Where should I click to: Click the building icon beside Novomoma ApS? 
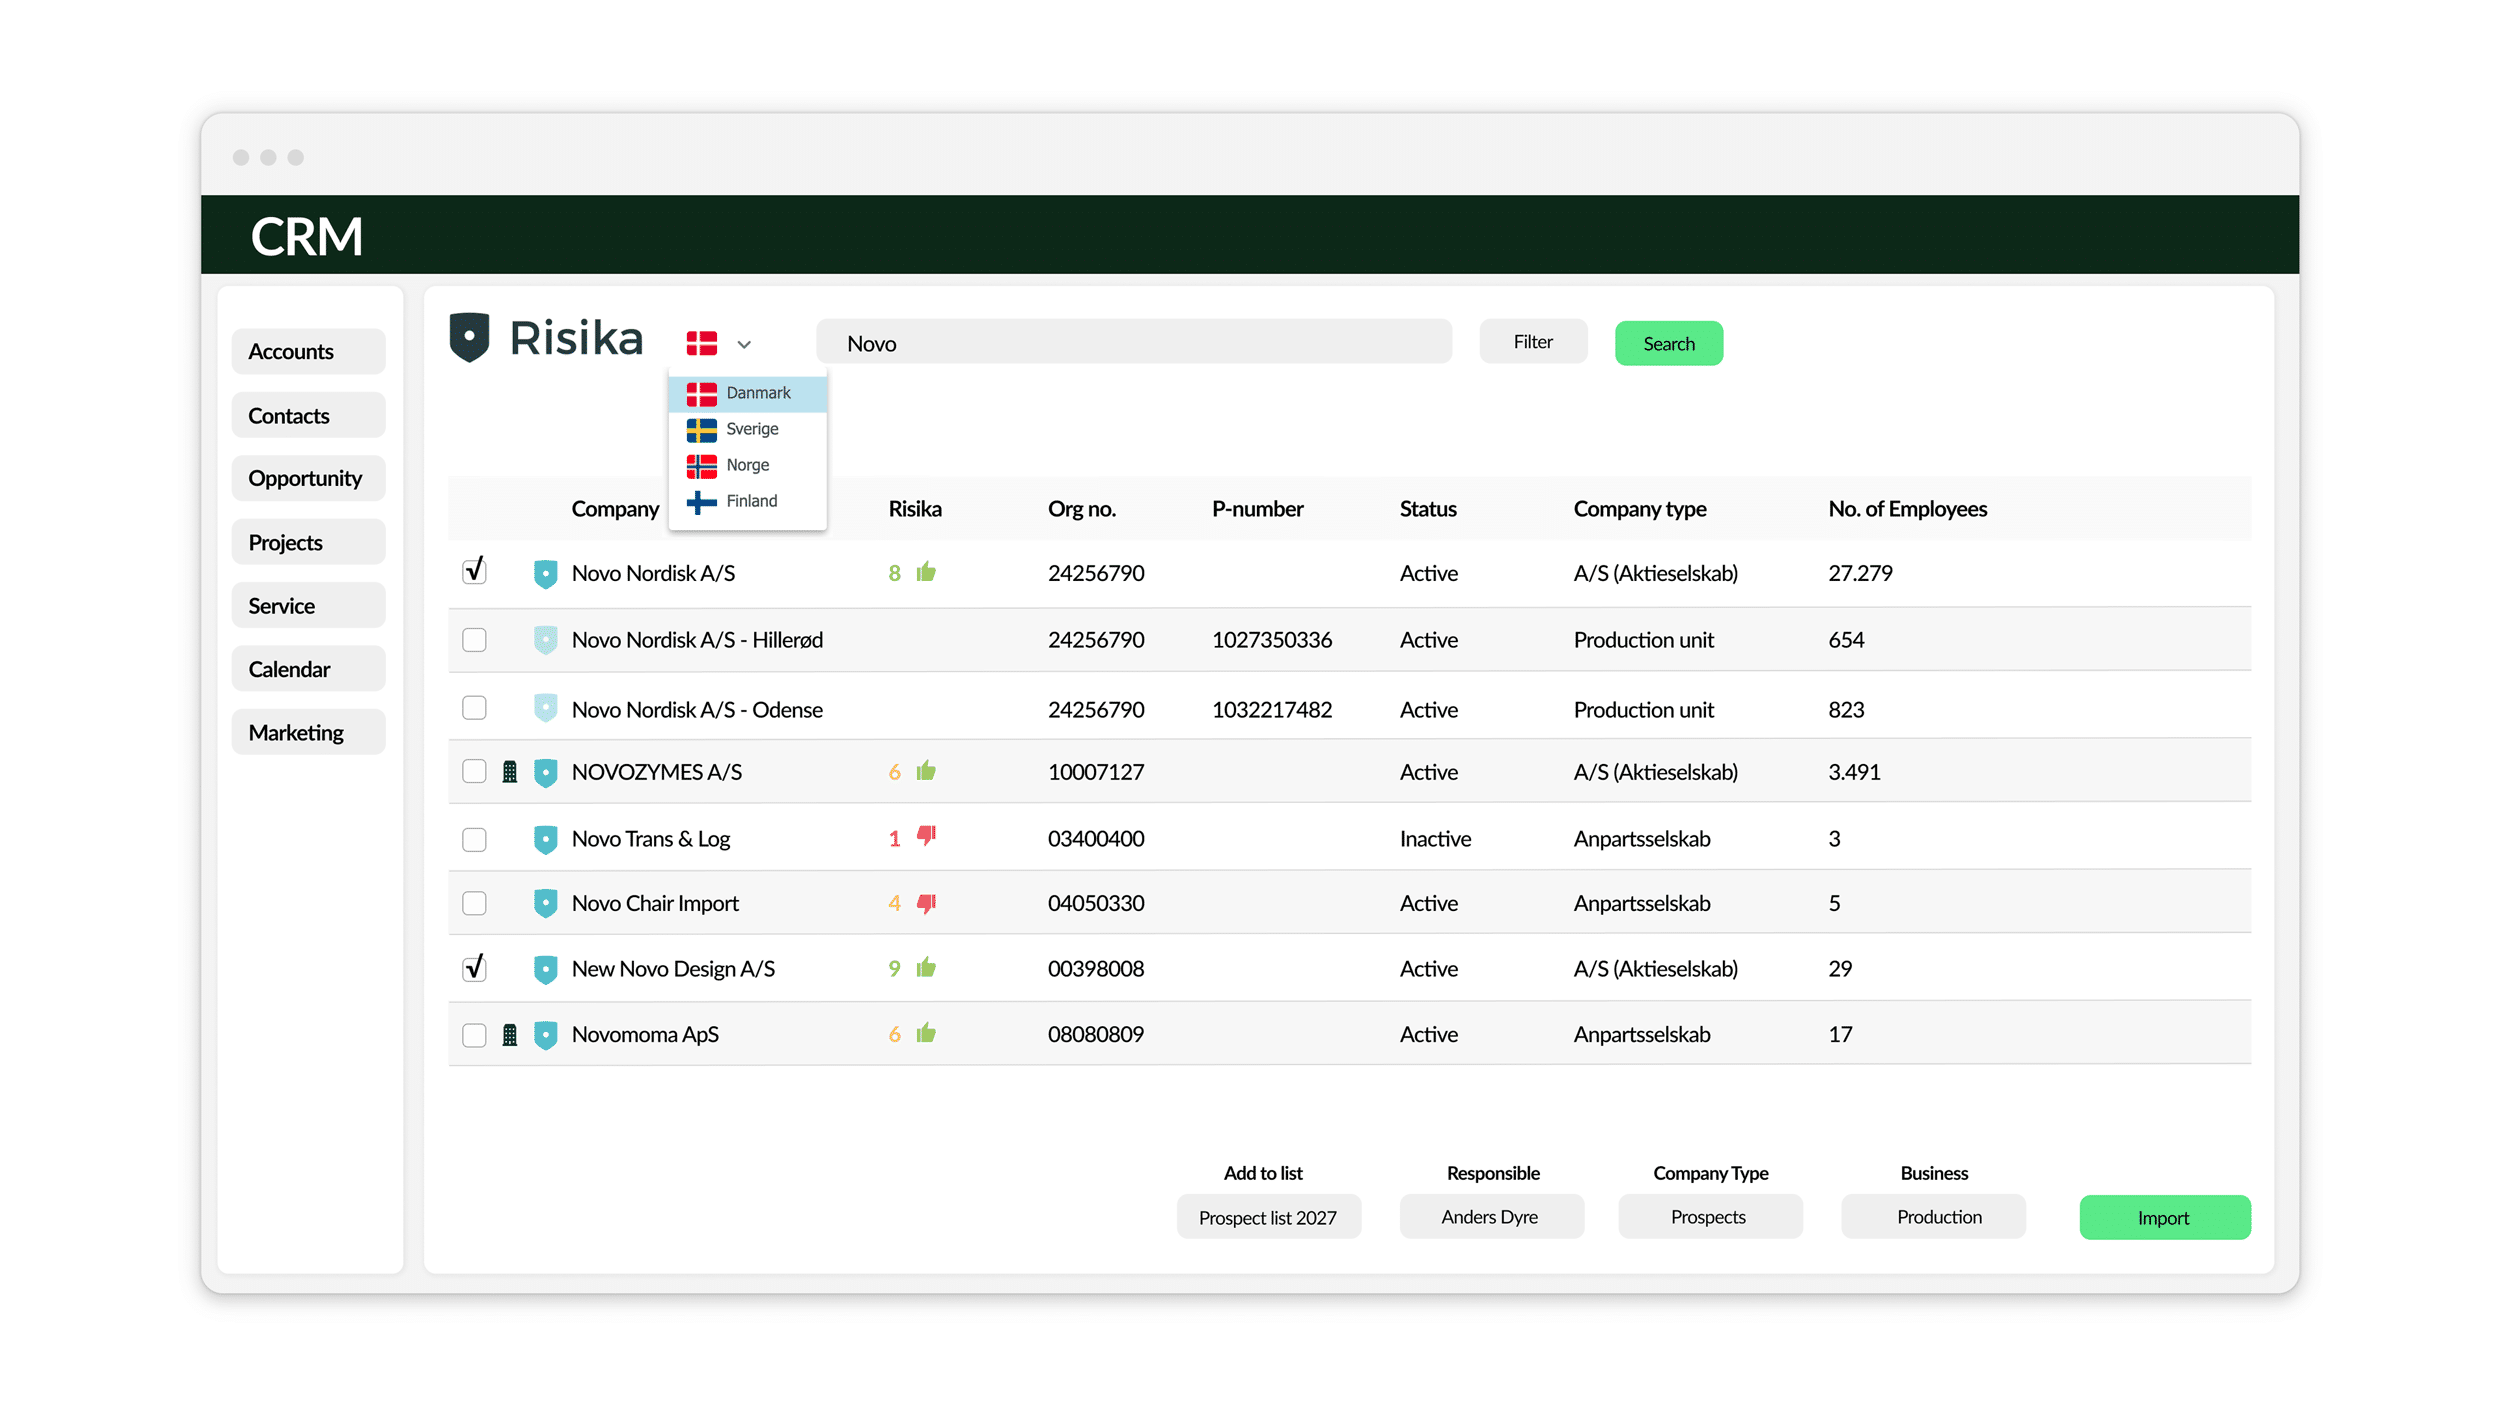[510, 1035]
